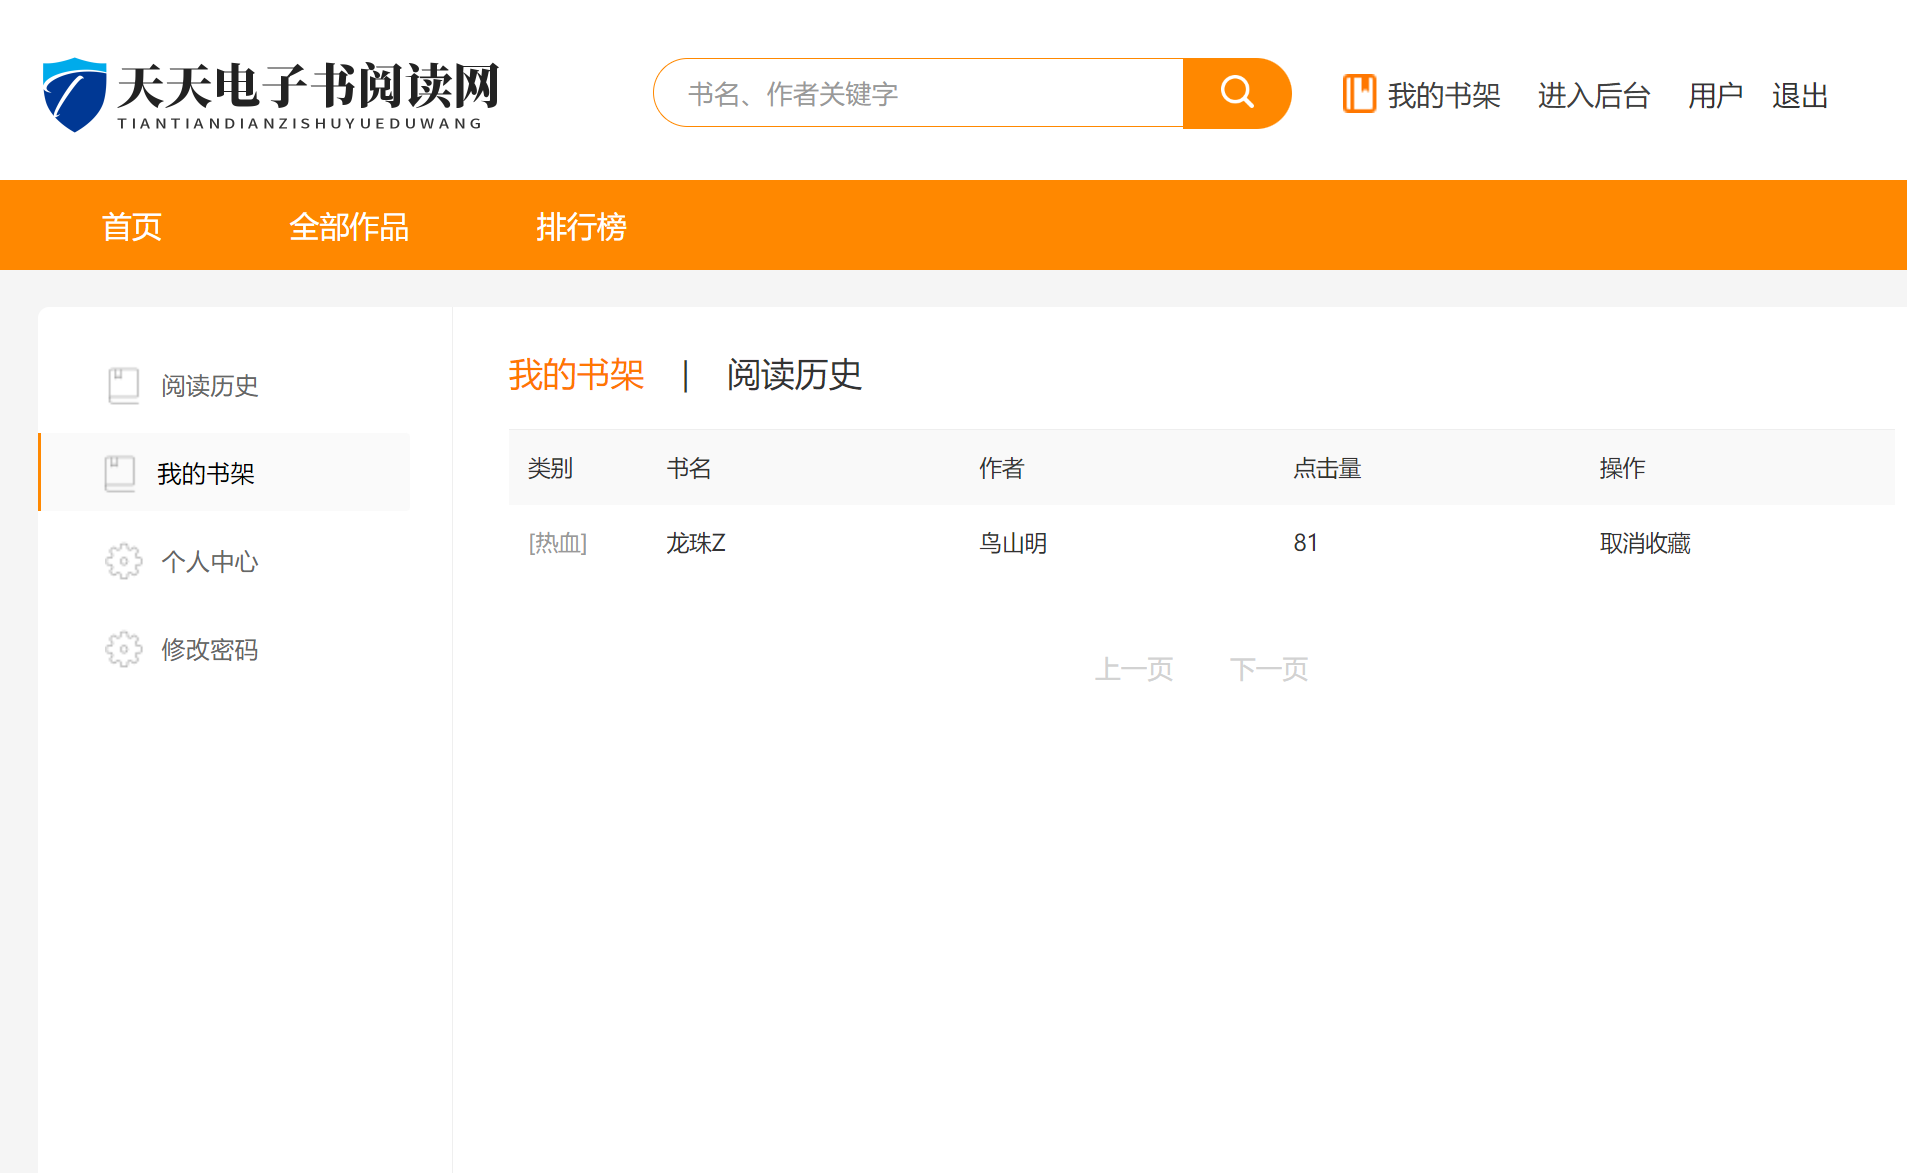
Task: Select the 我的书架 tab heading
Action: tap(575, 375)
